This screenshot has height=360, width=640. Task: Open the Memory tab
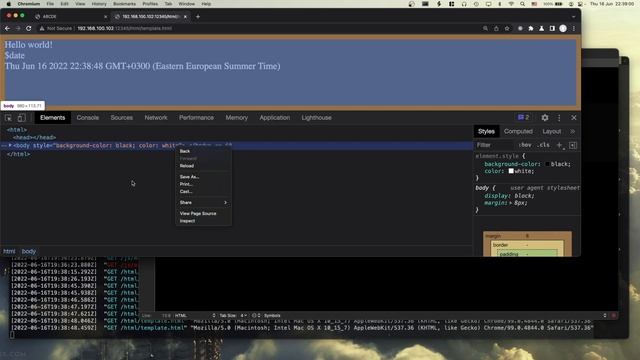[x=237, y=118]
